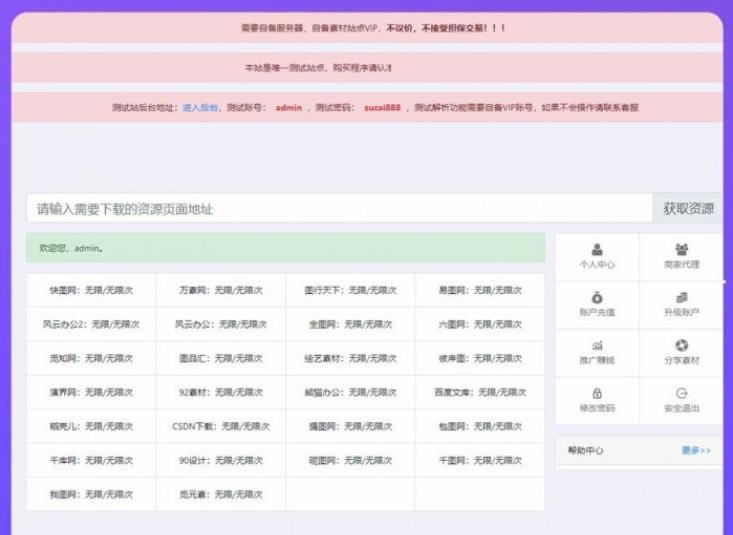
Task: Select the 六图网 quota cell
Action: point(480,324)
